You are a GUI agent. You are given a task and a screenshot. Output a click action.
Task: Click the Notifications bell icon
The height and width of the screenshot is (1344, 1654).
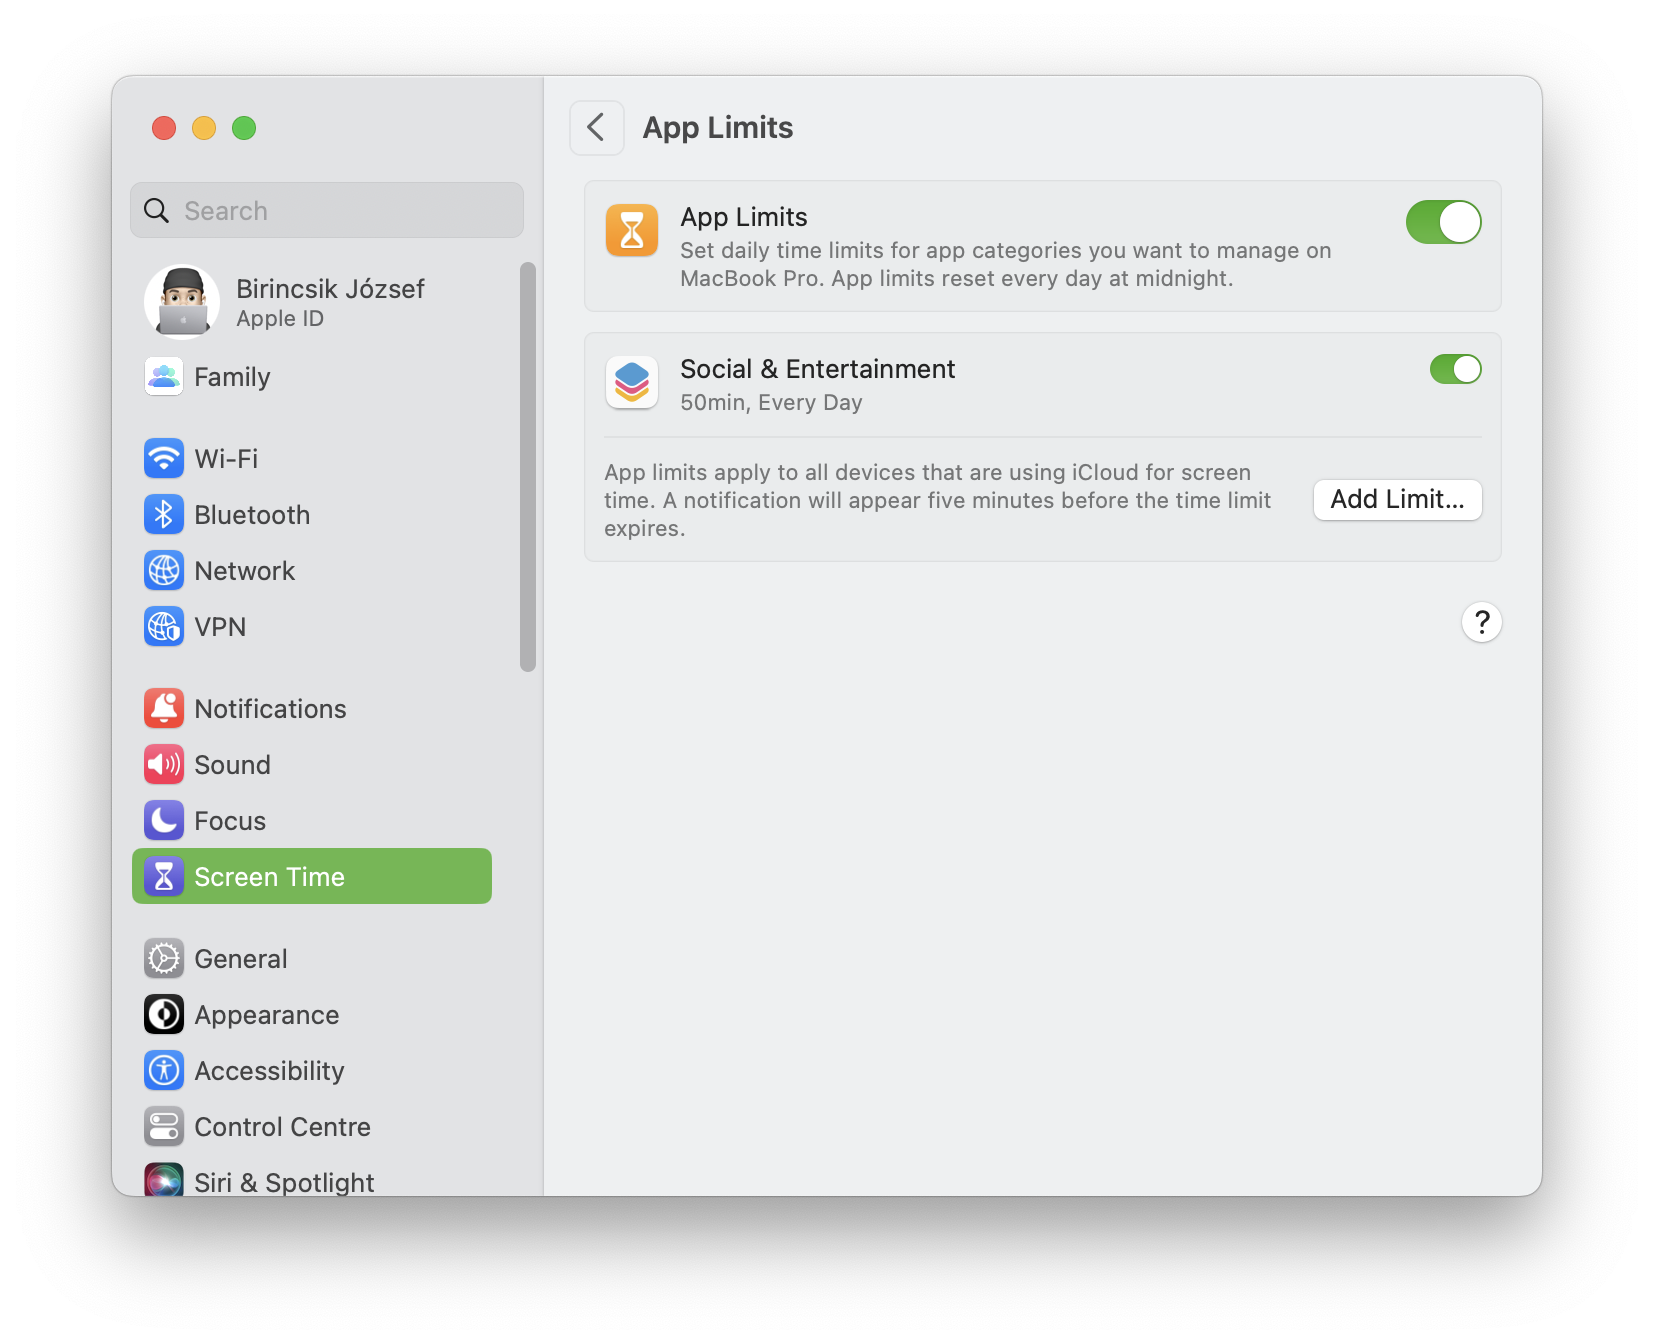click(x=164, y=709)
